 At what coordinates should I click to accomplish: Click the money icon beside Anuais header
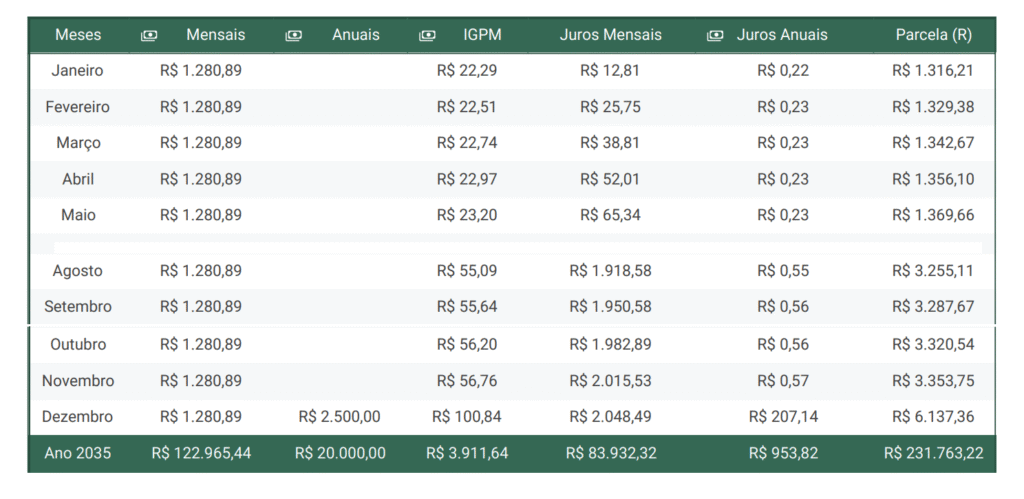point(294,35)
